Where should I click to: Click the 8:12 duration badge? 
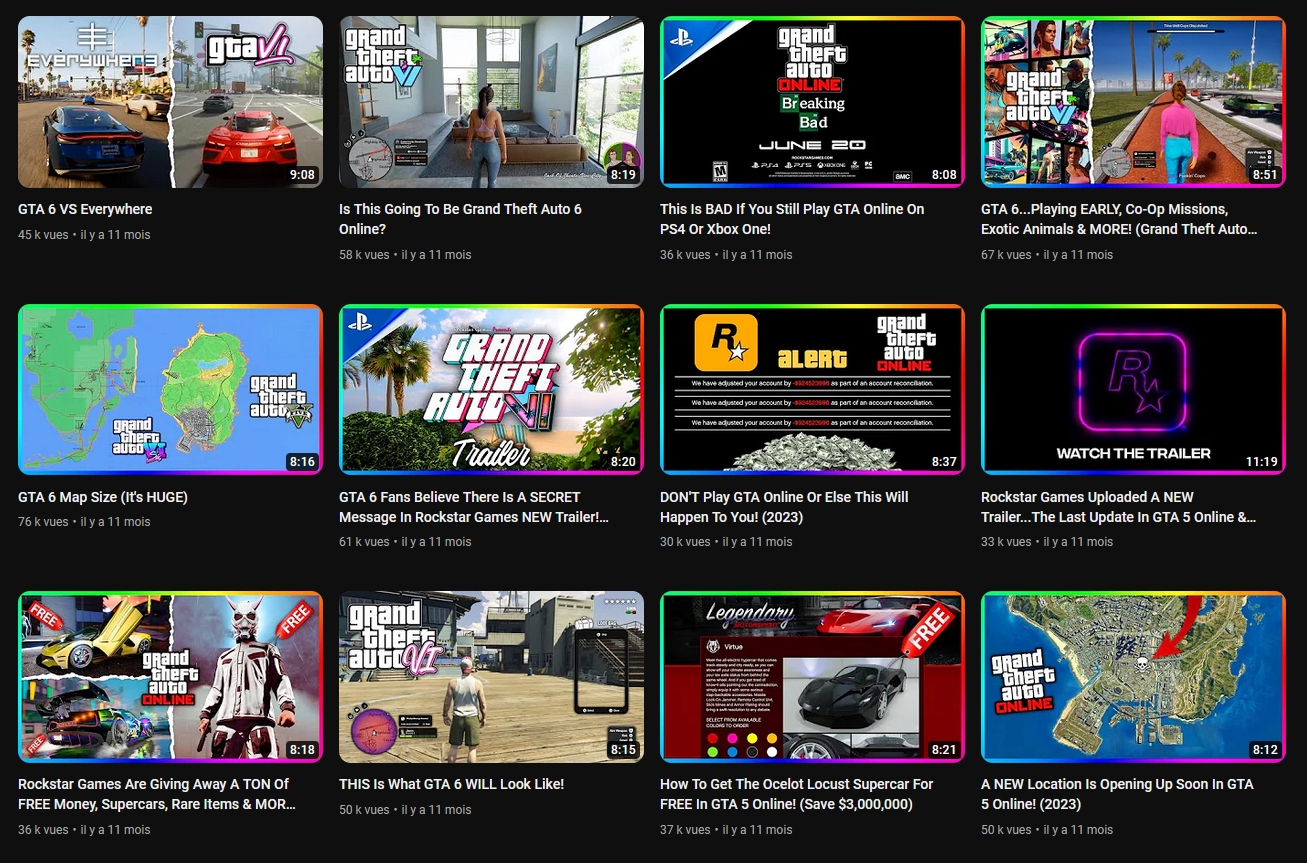tap(1265, 749)
